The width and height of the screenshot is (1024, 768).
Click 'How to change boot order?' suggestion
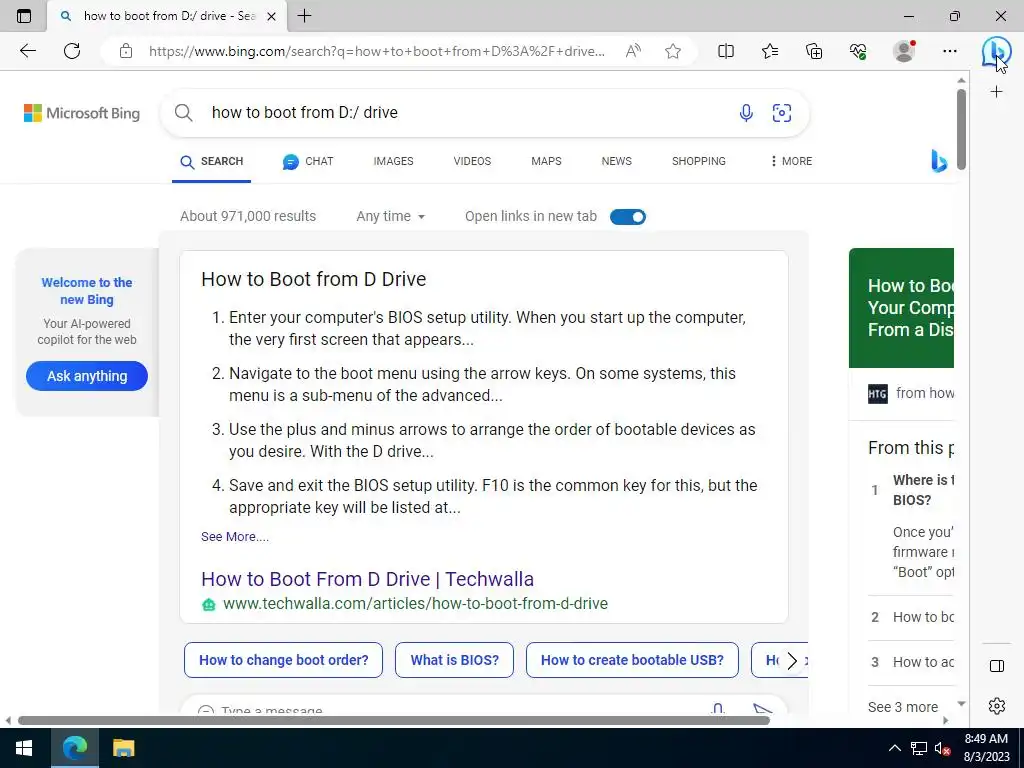(283, 660)
